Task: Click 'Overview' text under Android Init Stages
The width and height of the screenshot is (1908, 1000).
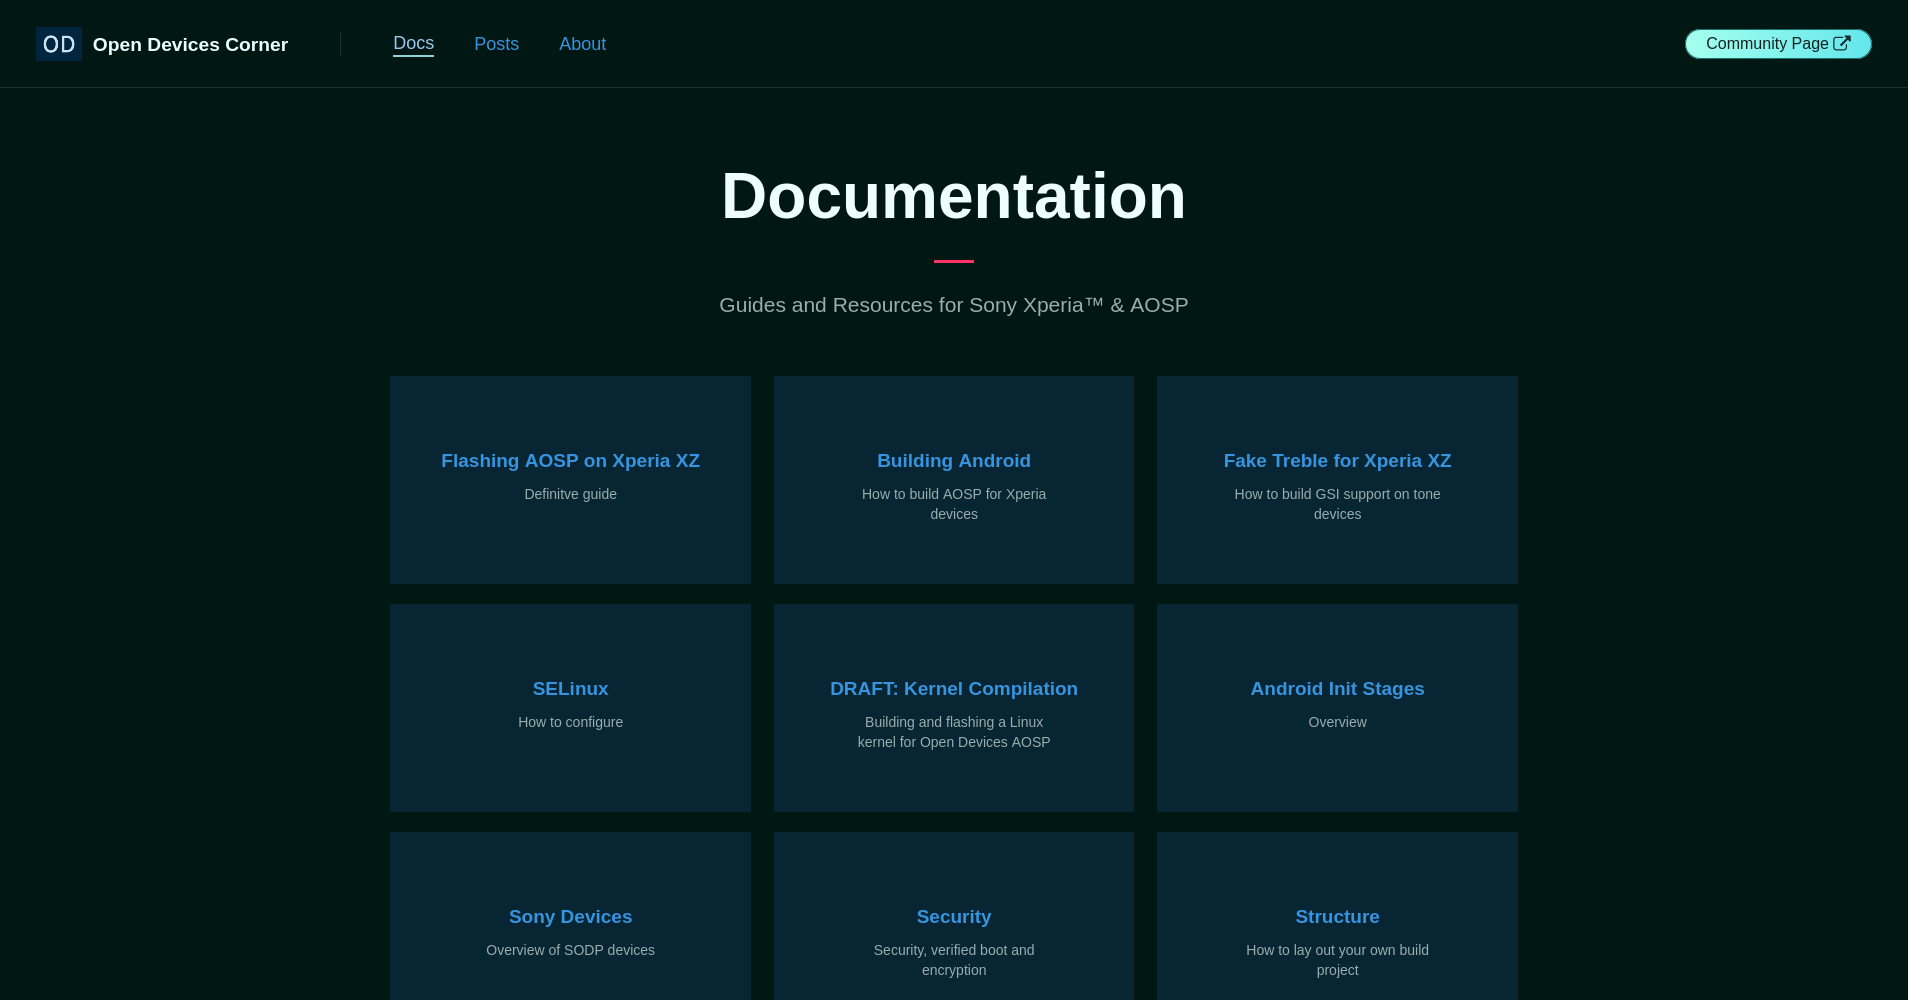Action: (x=1337, y=722)
